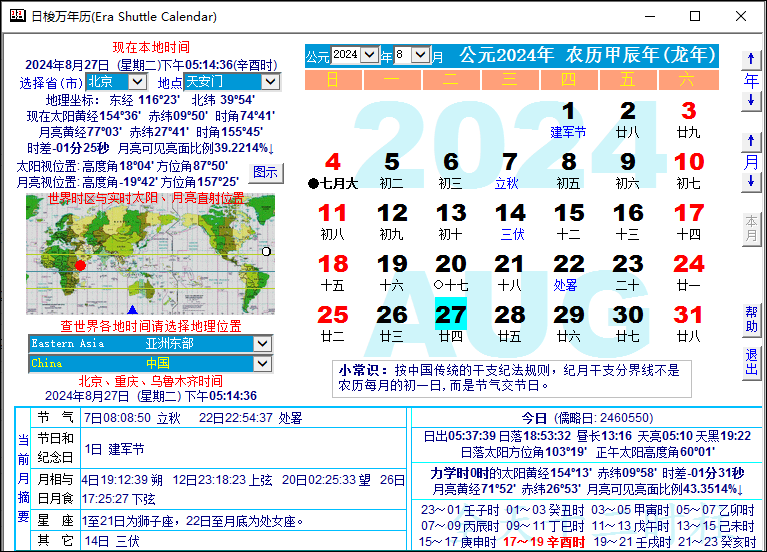Select August 29 廿六
Image resolution: width=767 pixels, height=552 pixels.
point(568,323)
